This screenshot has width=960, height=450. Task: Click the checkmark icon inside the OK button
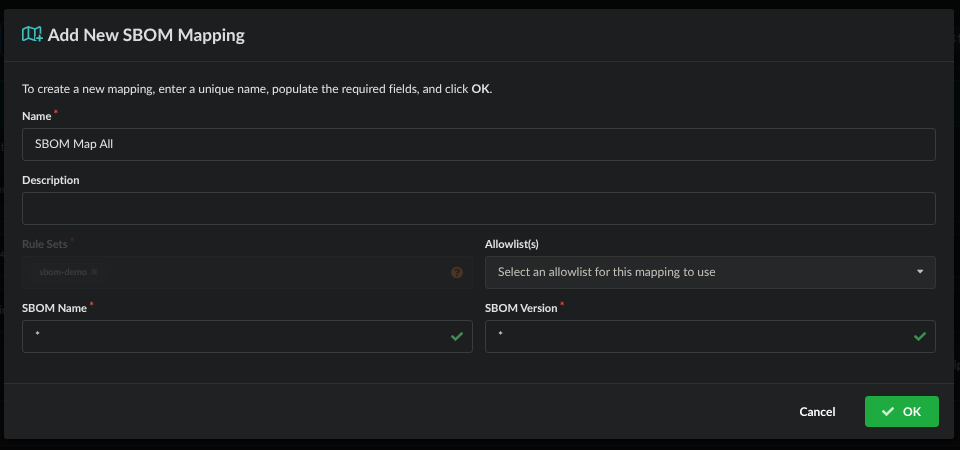pos(887,412)
